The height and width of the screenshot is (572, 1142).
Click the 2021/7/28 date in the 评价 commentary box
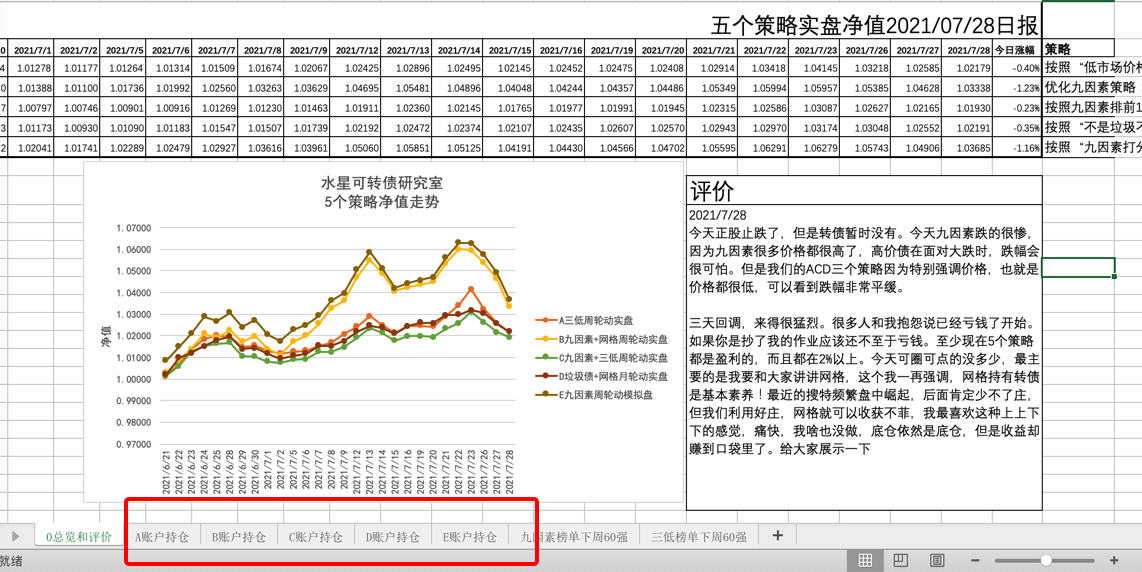pyautogui.click(x=718, y=216)
